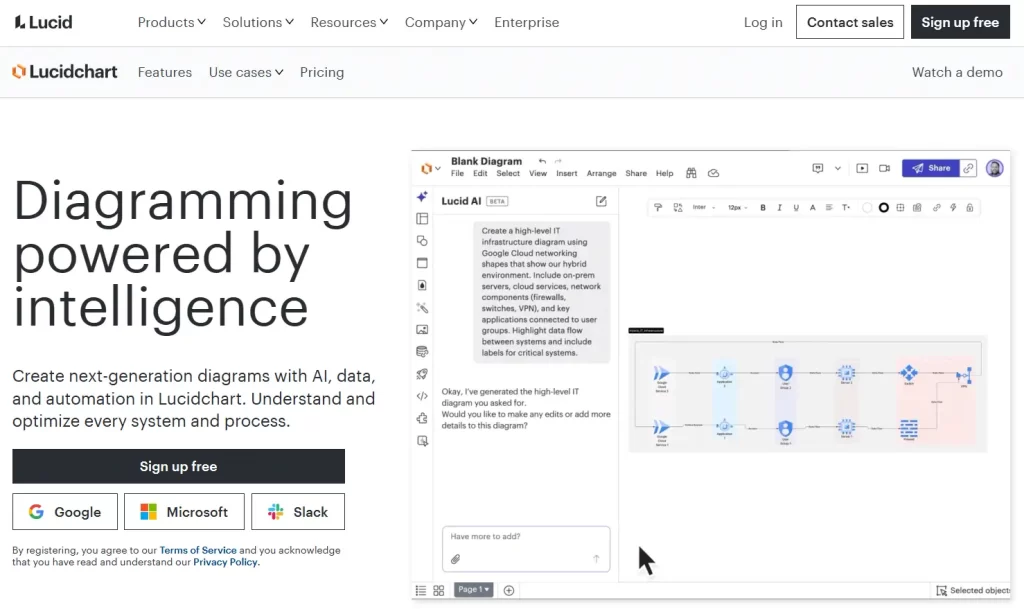This screenshot has height=609, width=1024.
Task: Sign up with Google button
Action: click(65, 512)
